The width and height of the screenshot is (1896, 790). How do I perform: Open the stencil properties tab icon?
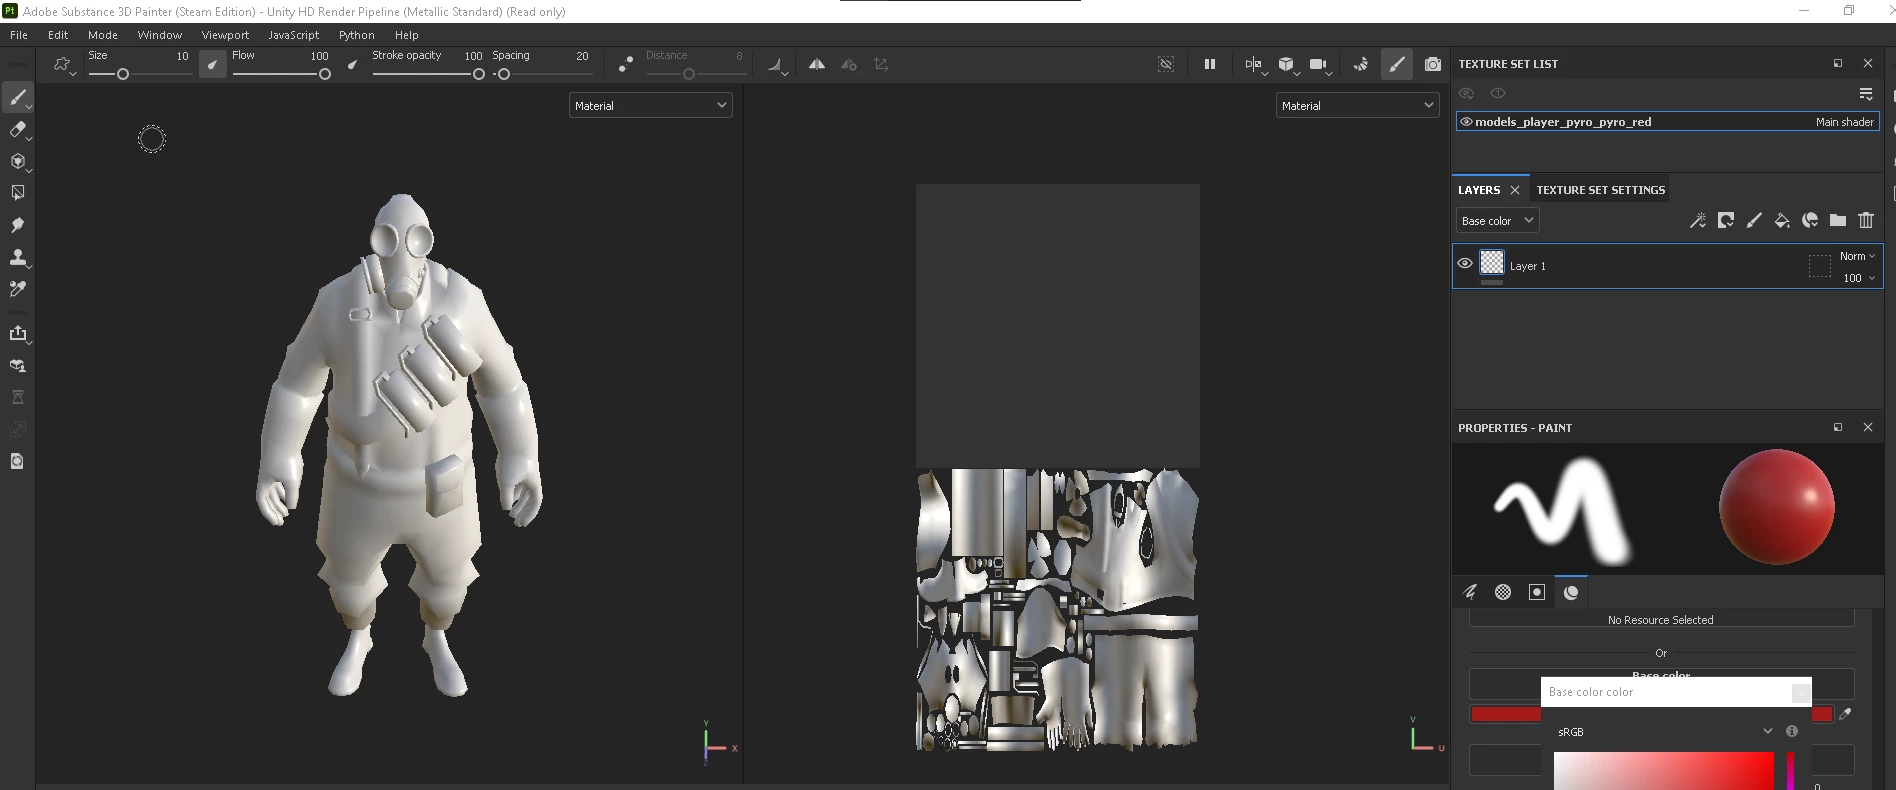[1537, 592]
